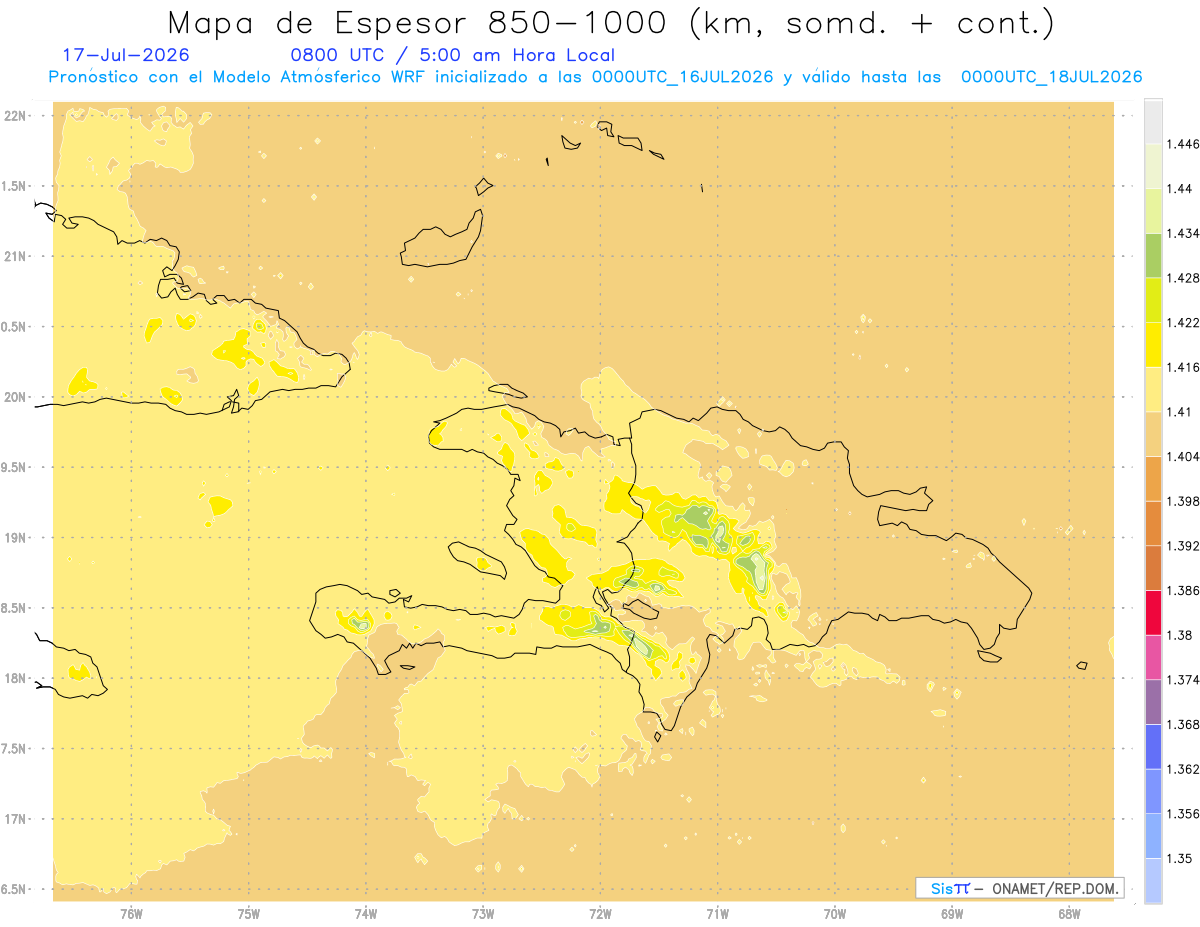Click the longitude label '70W'
This screenshot has height=927, width=1200.
coord(835,913)
